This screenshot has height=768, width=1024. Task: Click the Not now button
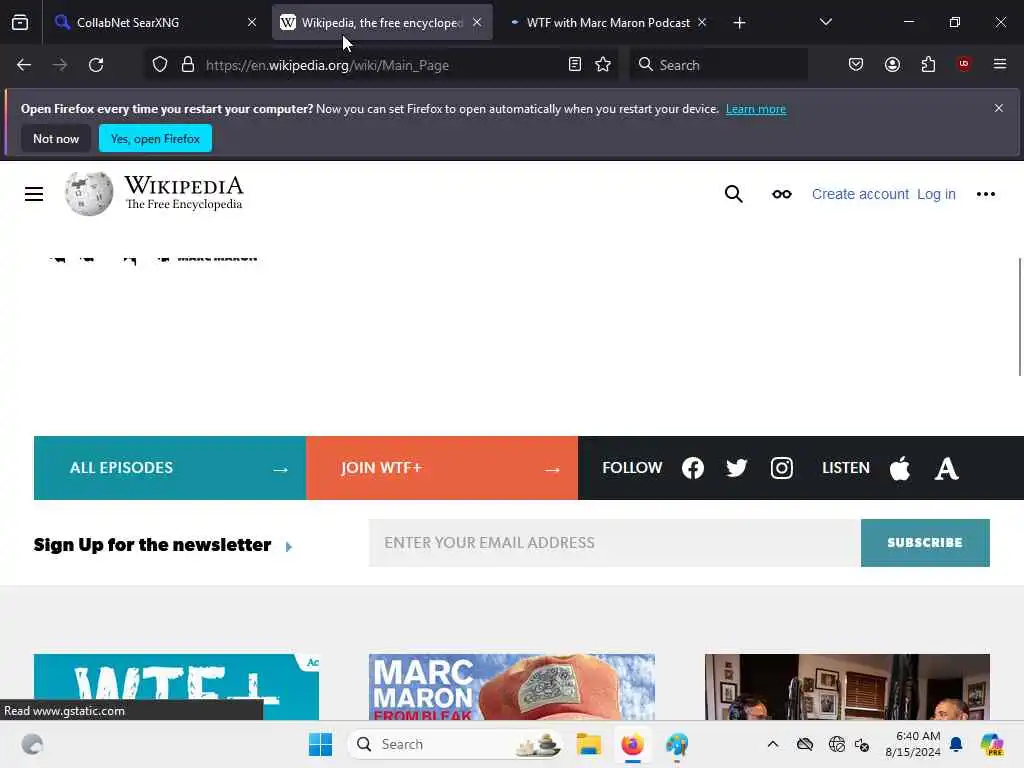56,138
